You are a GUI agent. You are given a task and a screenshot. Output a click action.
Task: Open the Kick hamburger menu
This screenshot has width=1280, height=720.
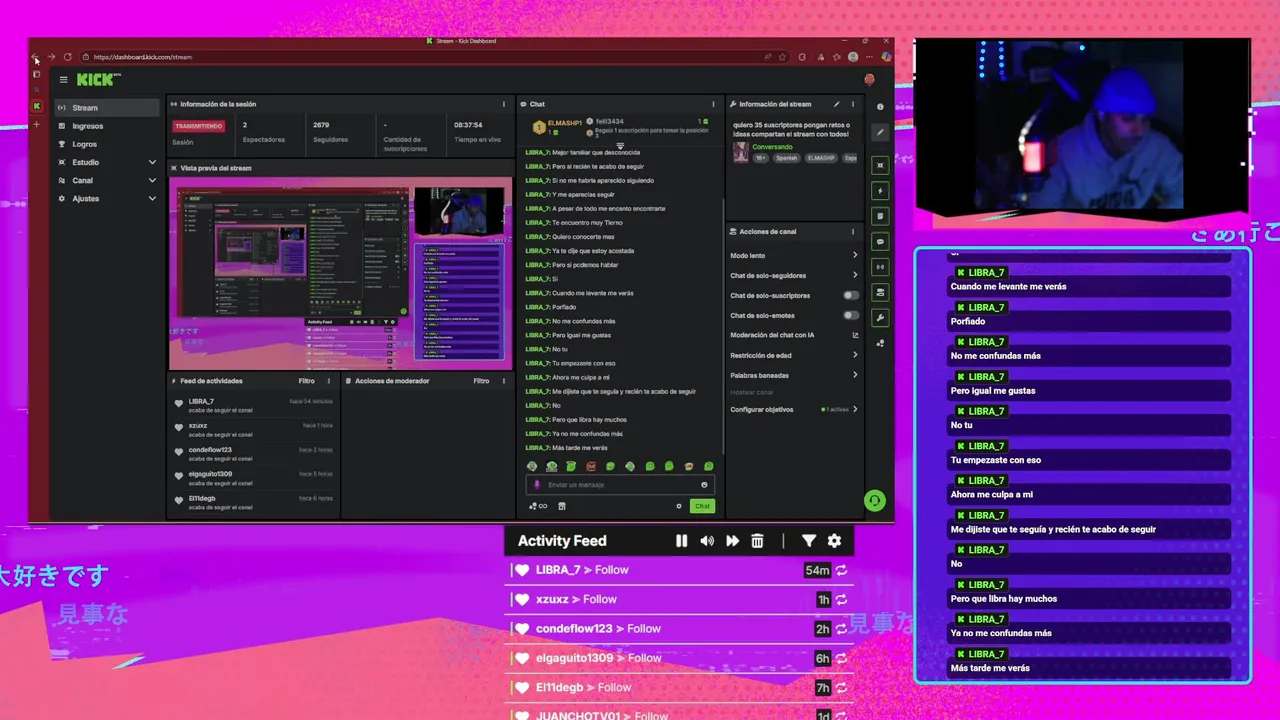pos(63,80)
